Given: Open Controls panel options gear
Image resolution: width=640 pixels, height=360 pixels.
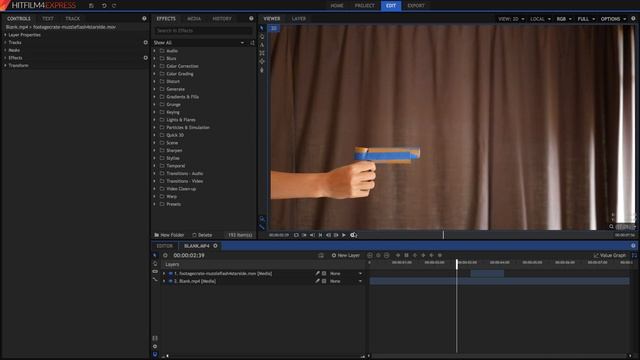Looking at the screenshot, I should tap(144, 18).
